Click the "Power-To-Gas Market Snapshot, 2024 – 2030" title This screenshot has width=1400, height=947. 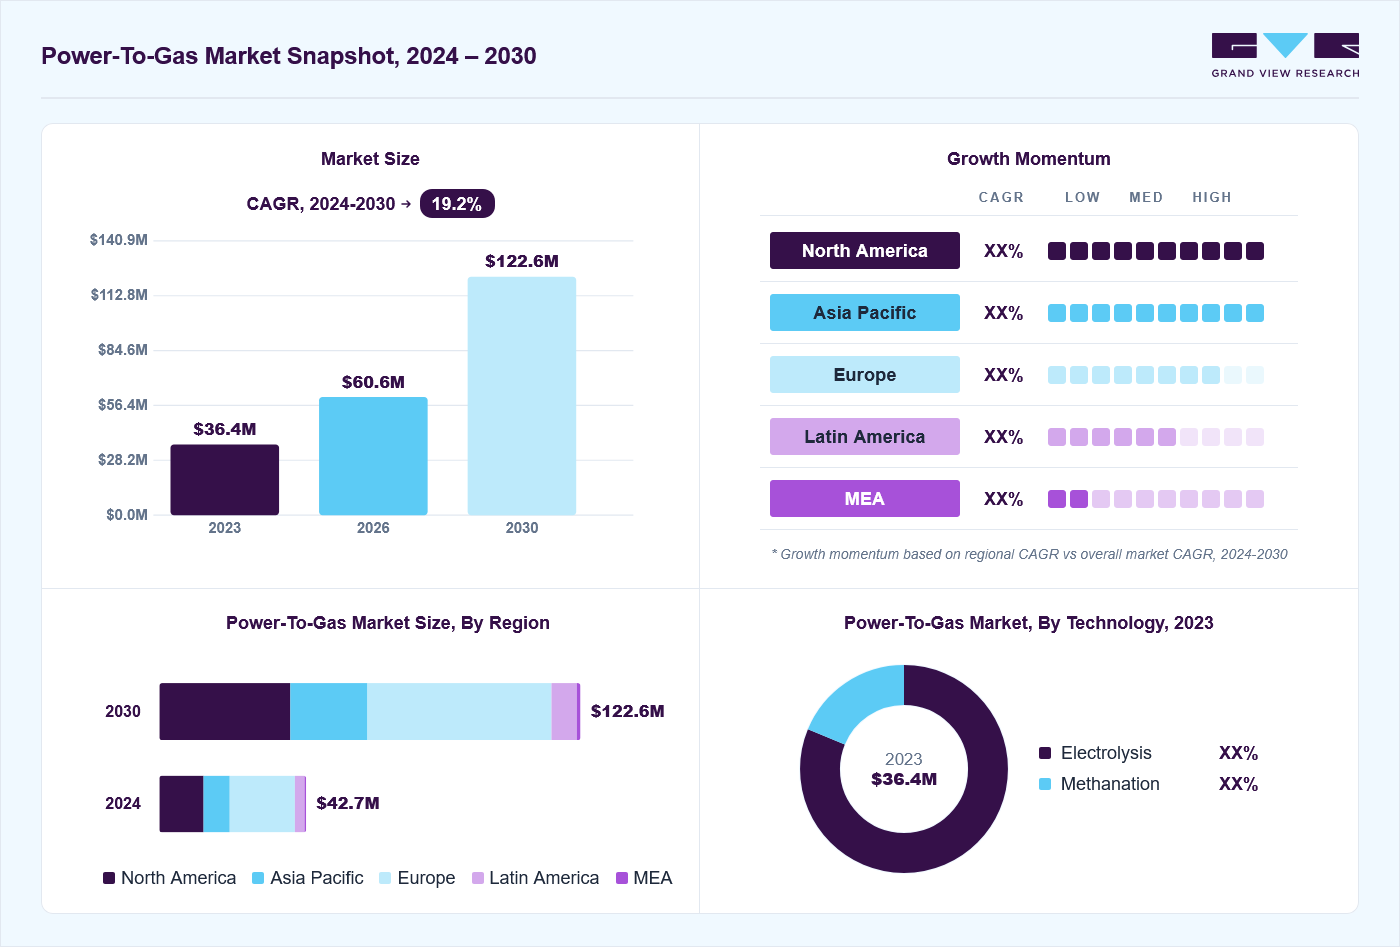pyautogui.click(x=289, y=56)
